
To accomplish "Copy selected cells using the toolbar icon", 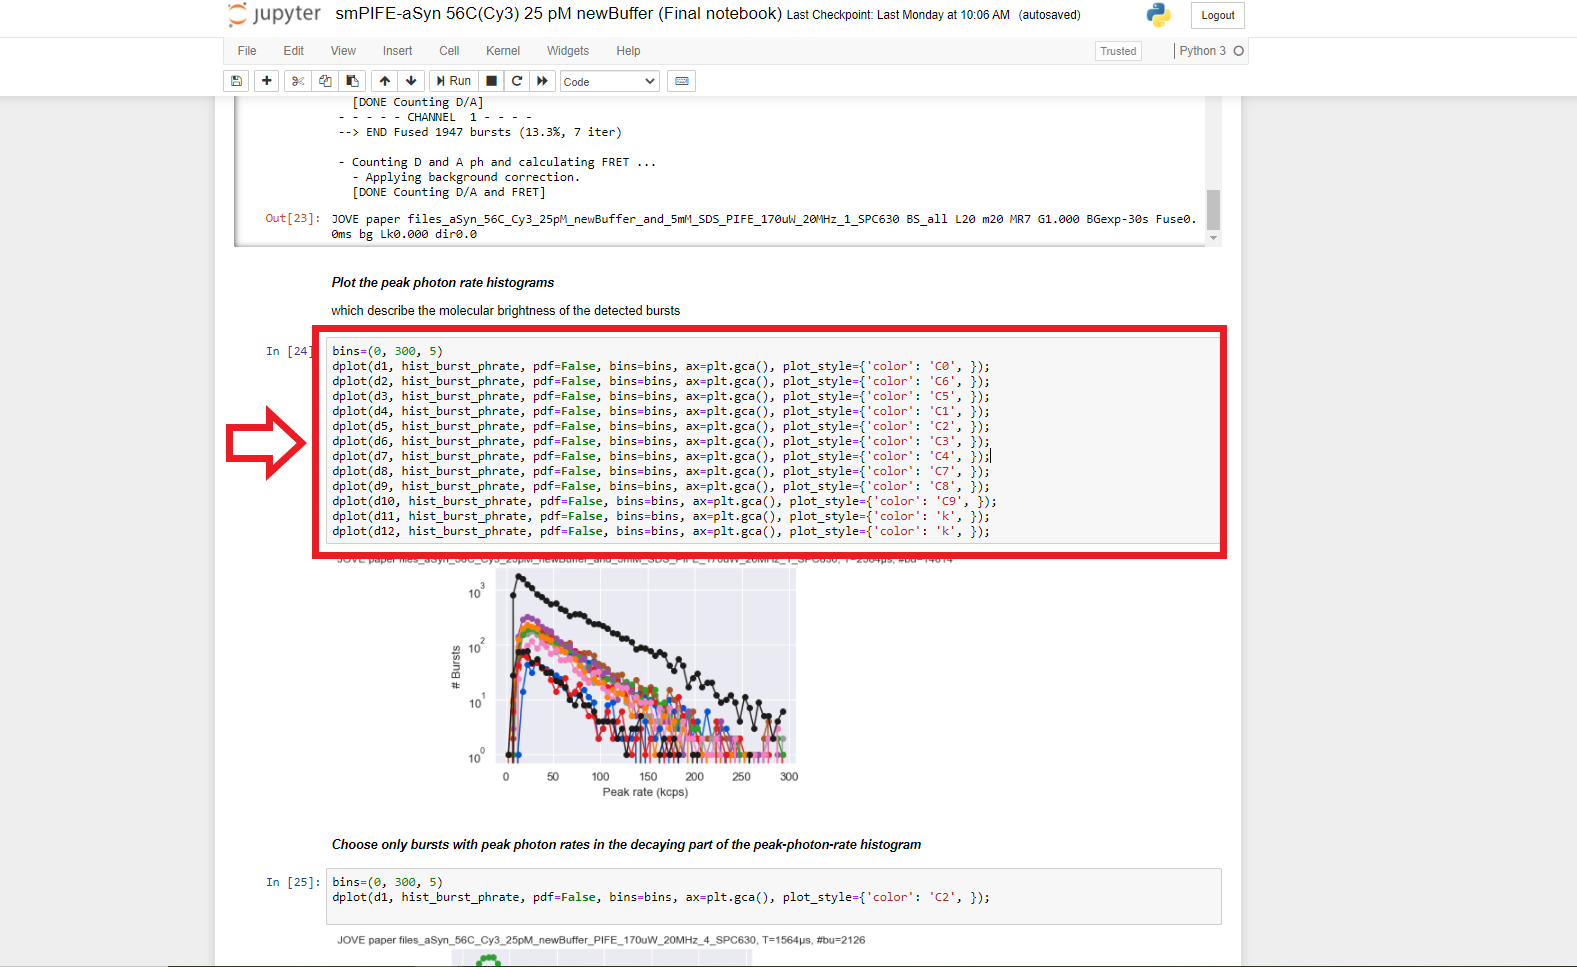I will (325, 81).
